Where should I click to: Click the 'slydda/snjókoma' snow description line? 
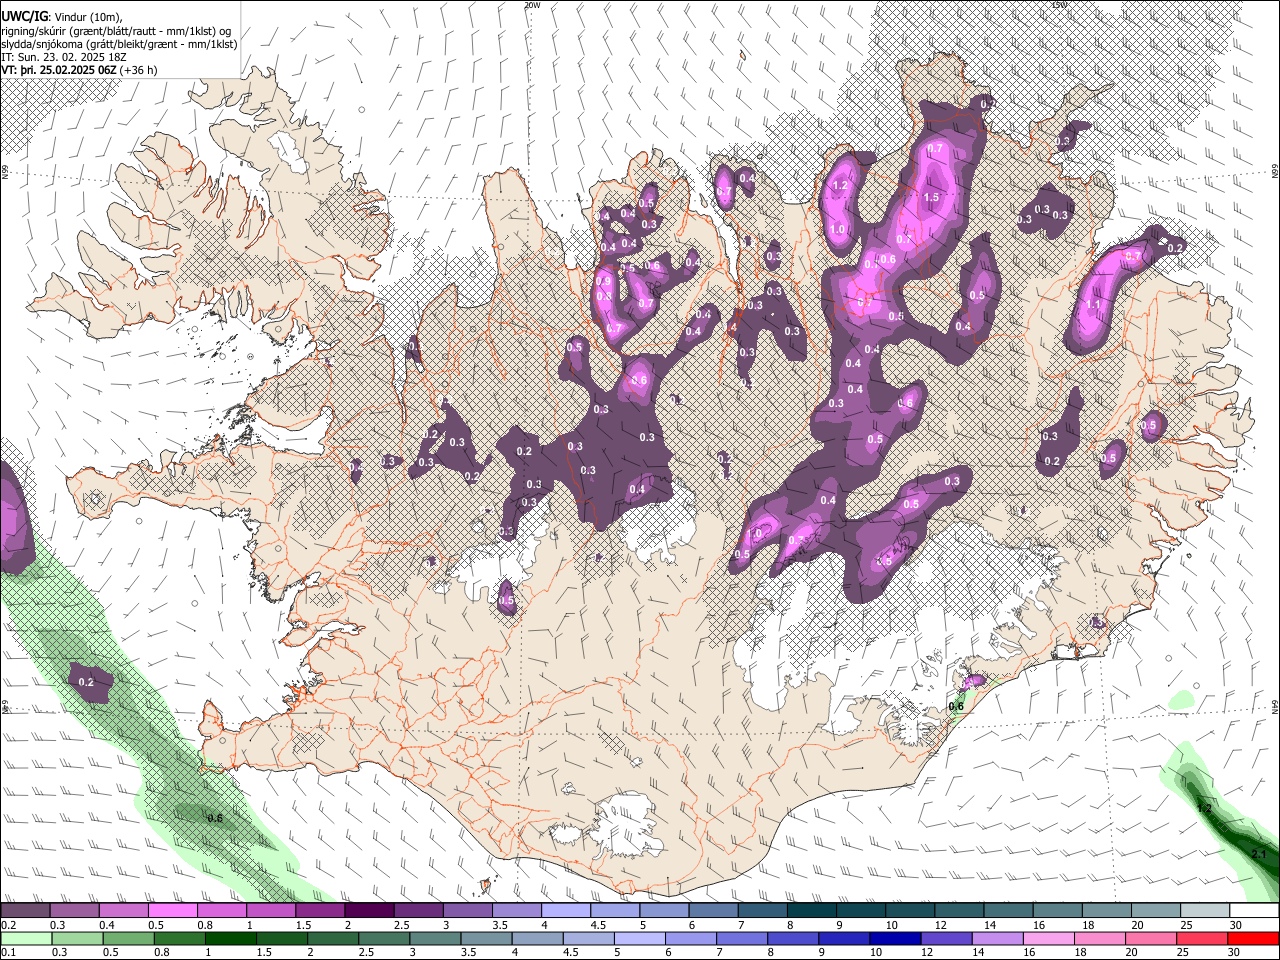(x=119, y=44)
